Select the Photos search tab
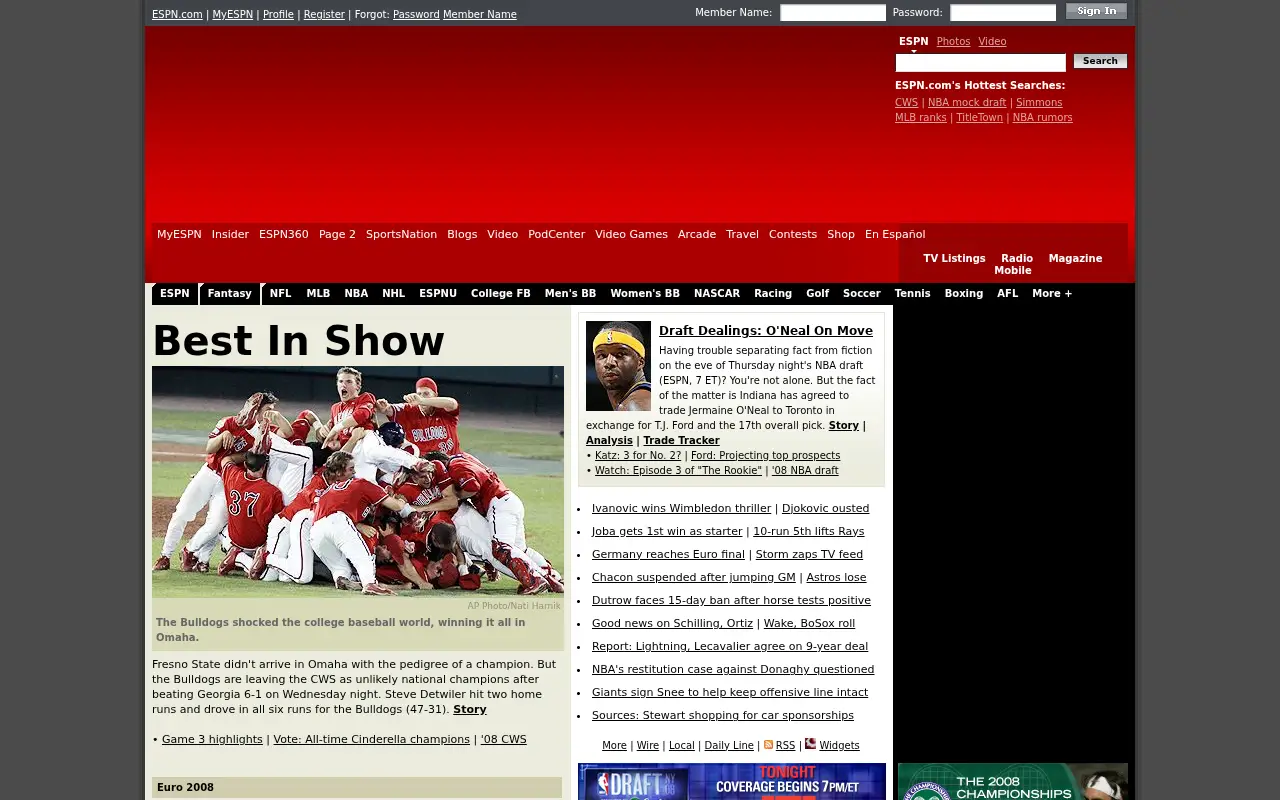Screen dimensions: 1280x800 tap(953, 42)
